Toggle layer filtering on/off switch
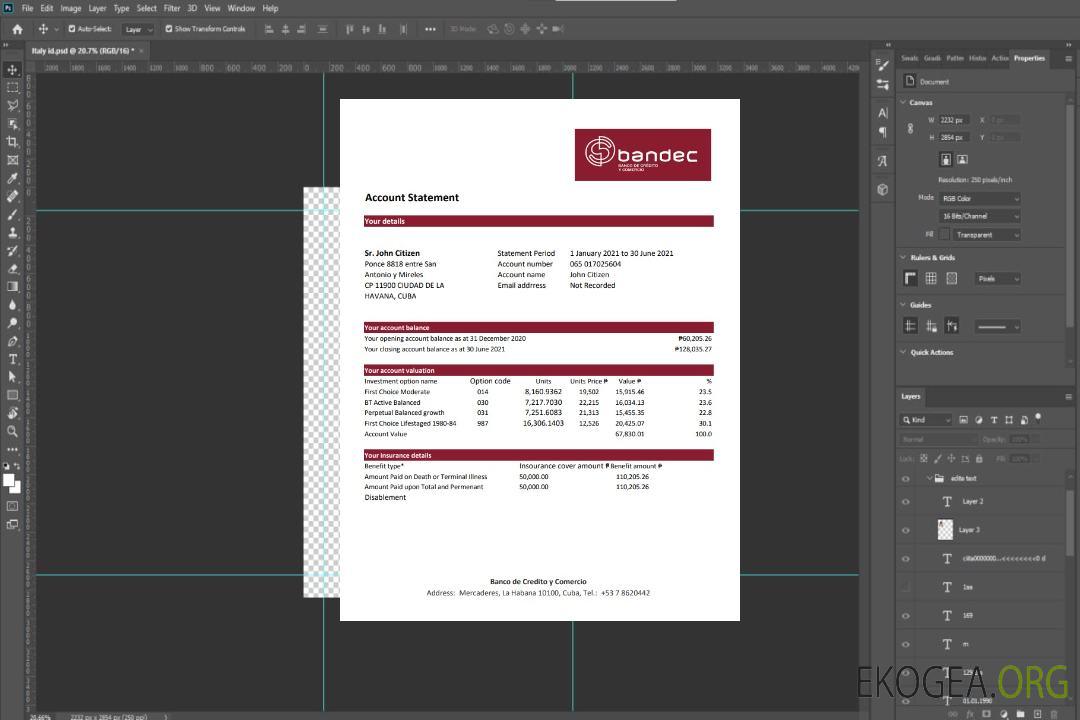1080x720 pixels. pyautogui.click(x=1038, y=418)
